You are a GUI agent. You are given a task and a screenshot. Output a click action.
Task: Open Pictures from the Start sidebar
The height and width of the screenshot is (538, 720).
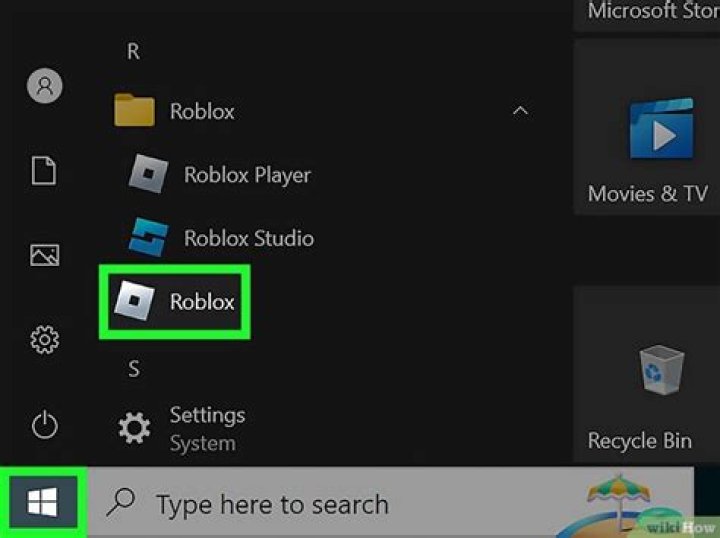(45, 255)
